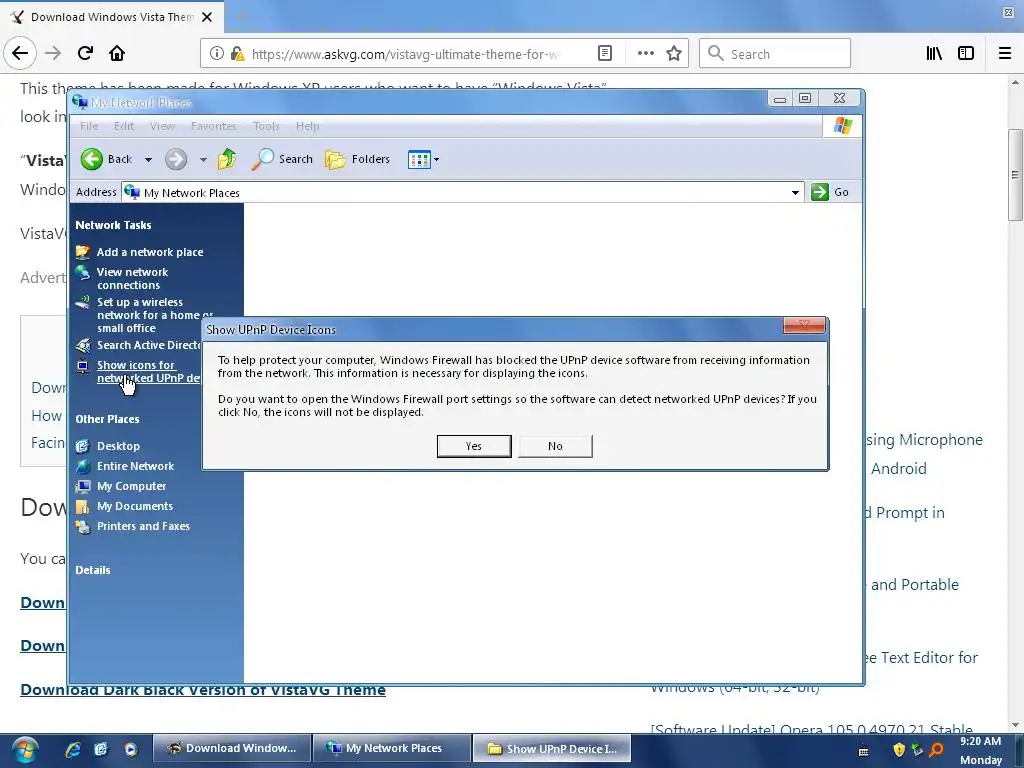Screen dimensions: 1024x768
Task: Click the Desktop icon in Other Places
Action: pyautogui.click(x=83, y=446)
